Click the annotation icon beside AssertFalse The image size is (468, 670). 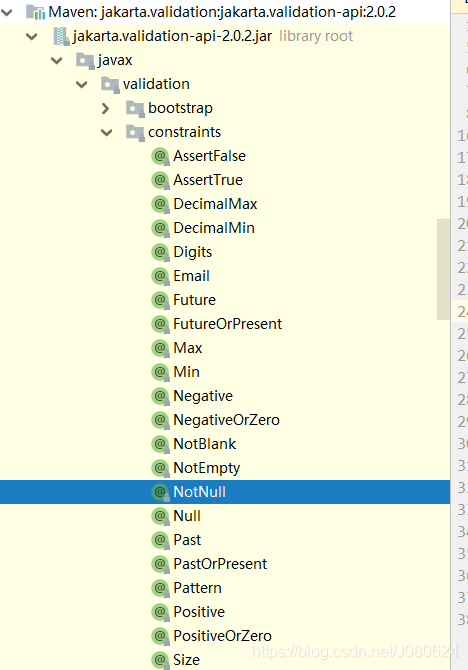pos(160,156)
